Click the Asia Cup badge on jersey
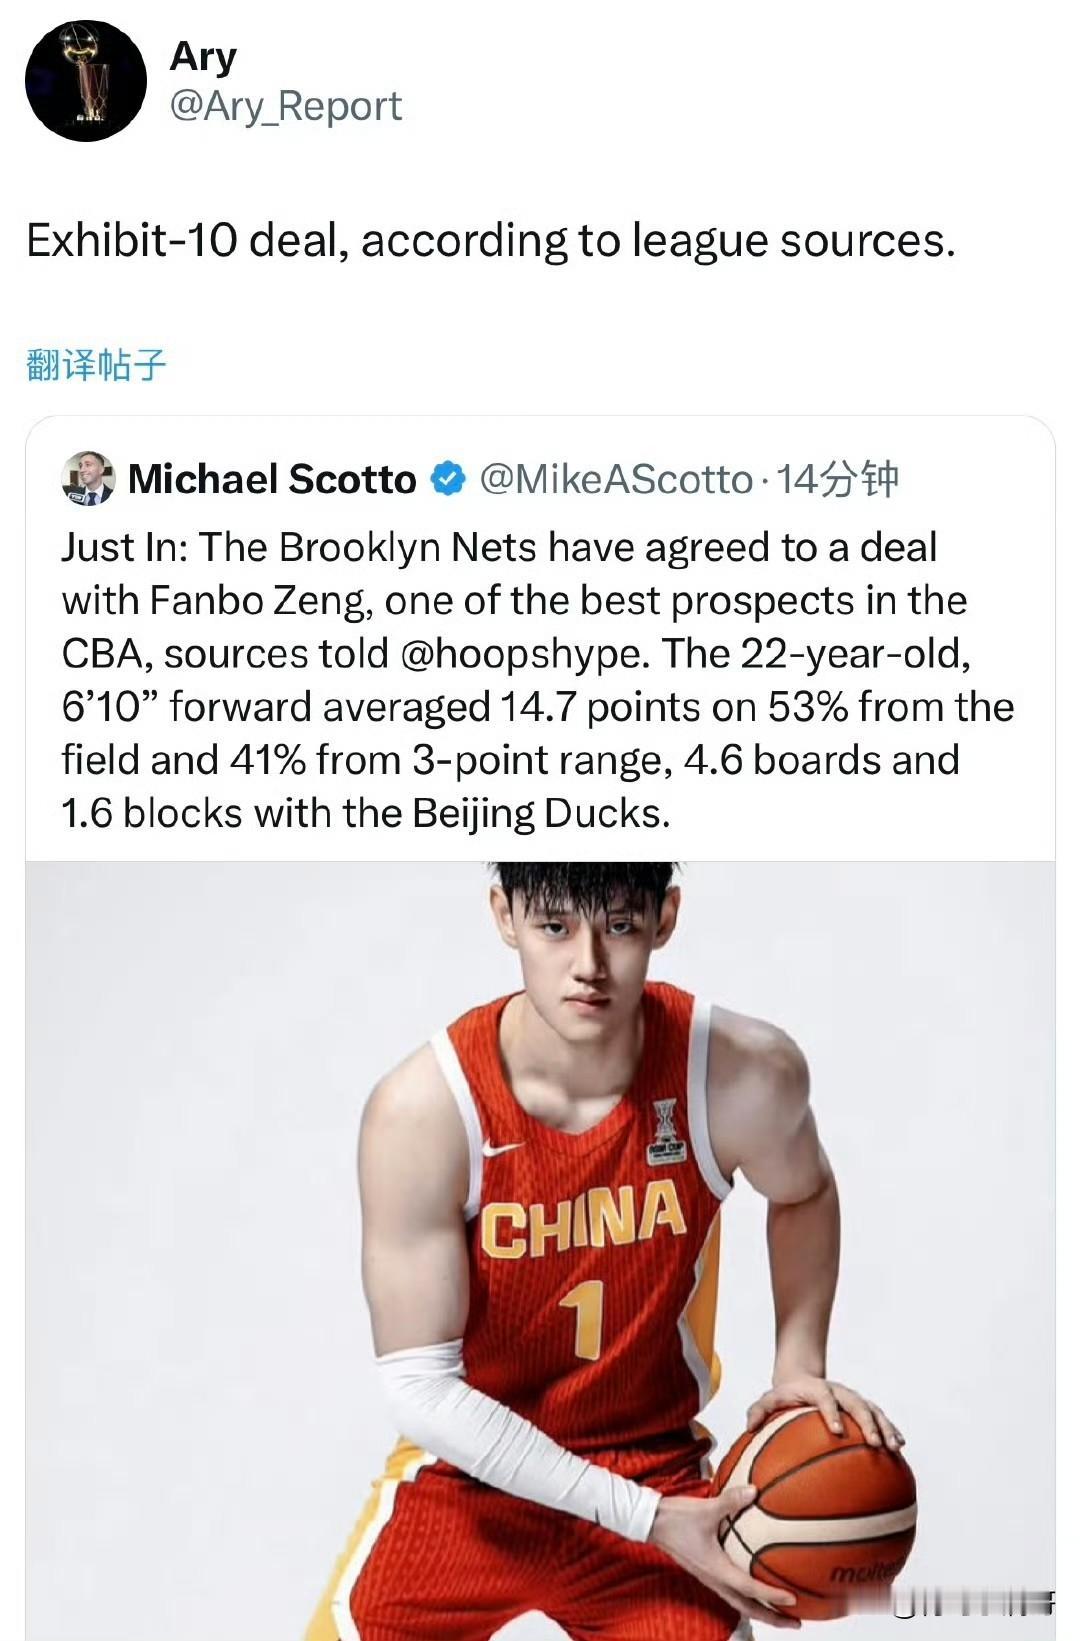 (666, 1131)
